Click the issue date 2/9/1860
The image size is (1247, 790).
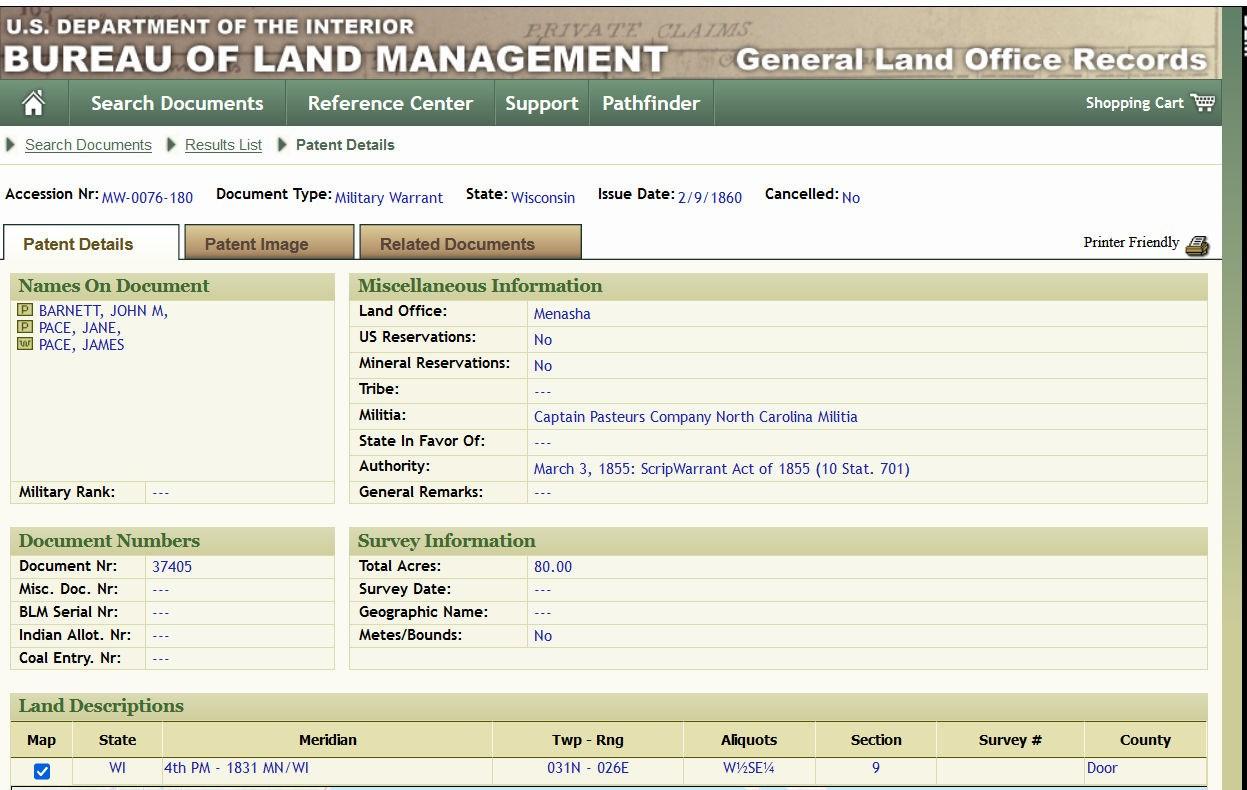coord(710,198)
